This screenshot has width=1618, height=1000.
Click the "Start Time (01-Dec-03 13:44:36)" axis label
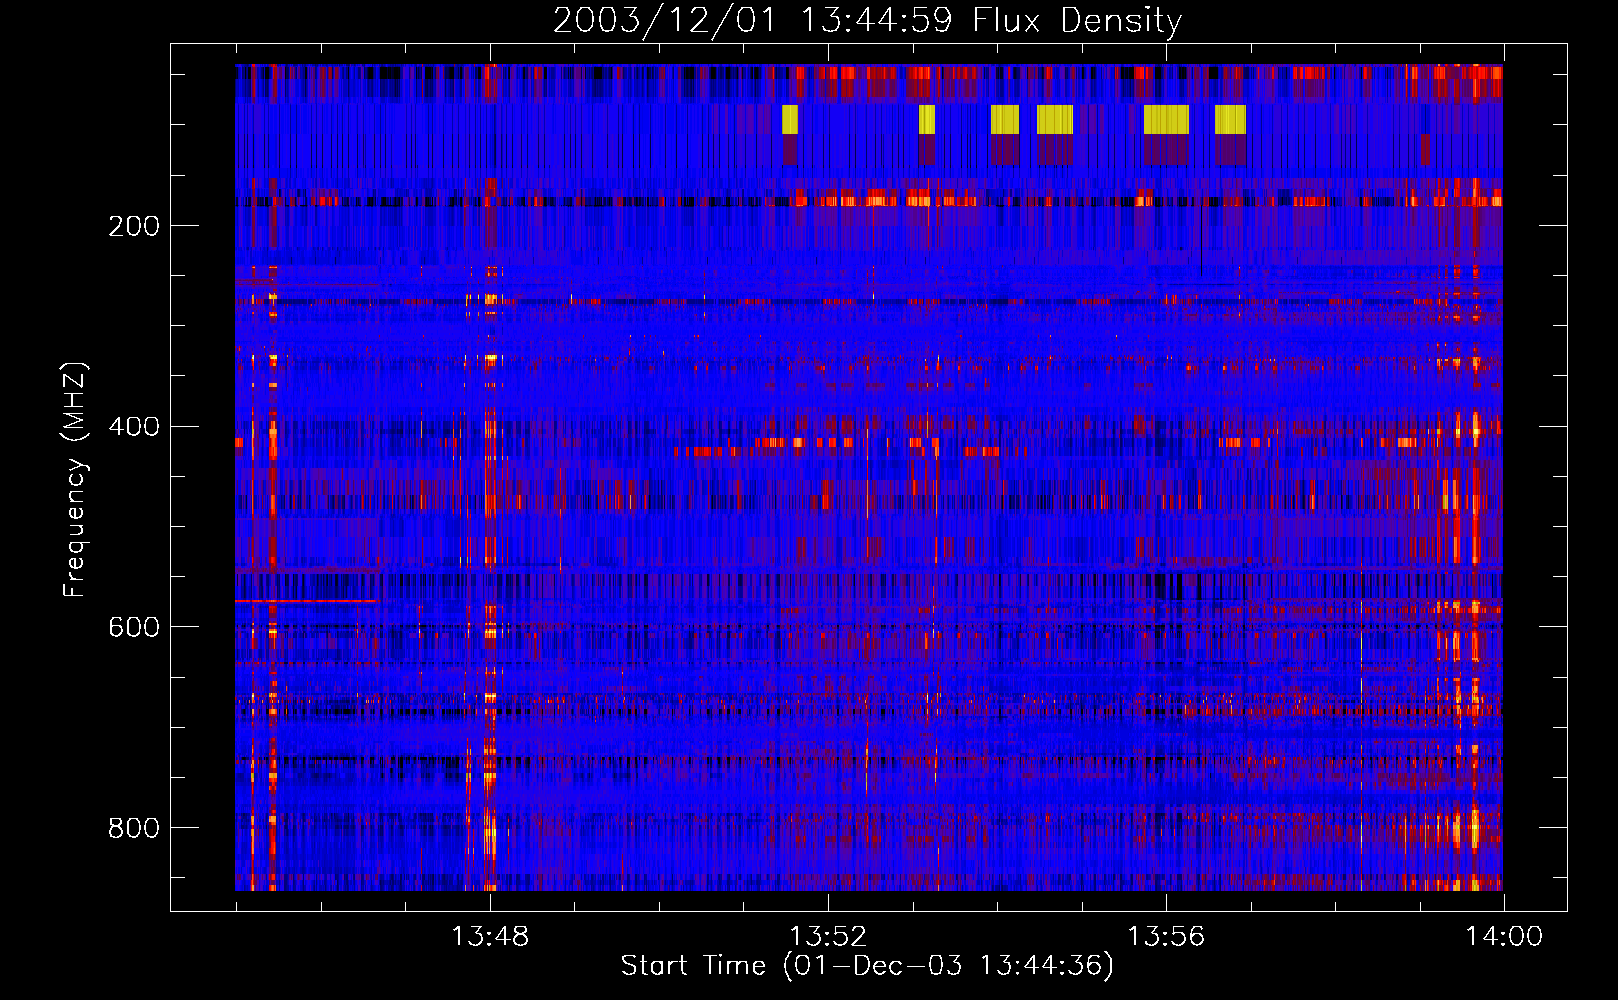pyautogui.click(x=867, y=966)
